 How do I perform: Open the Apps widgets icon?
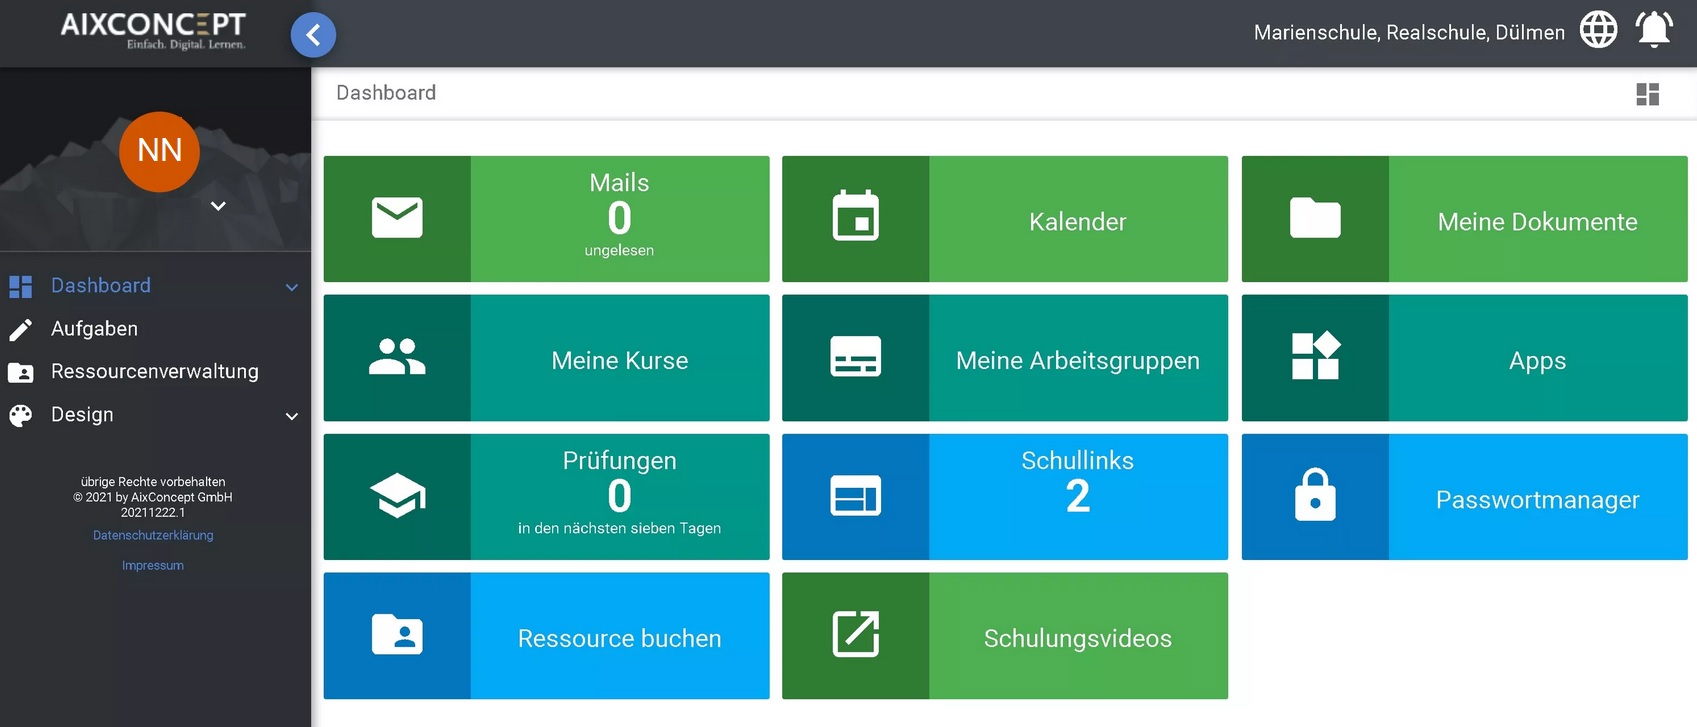click(1314, 357)
